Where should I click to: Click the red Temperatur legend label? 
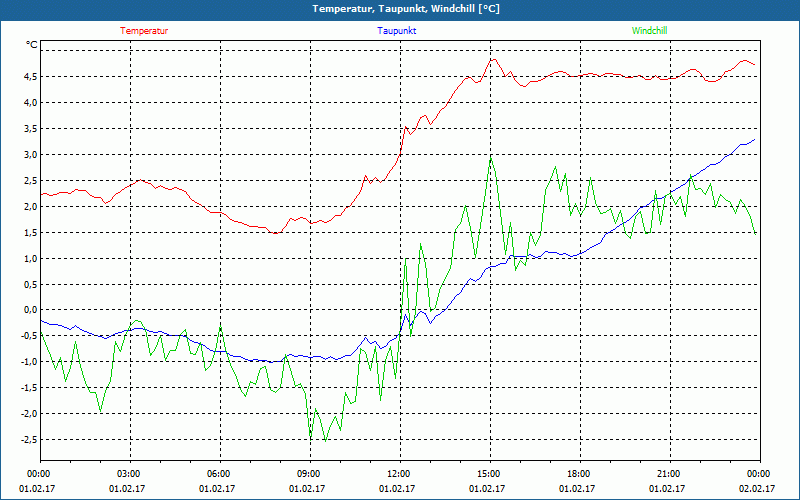[144, 31]
